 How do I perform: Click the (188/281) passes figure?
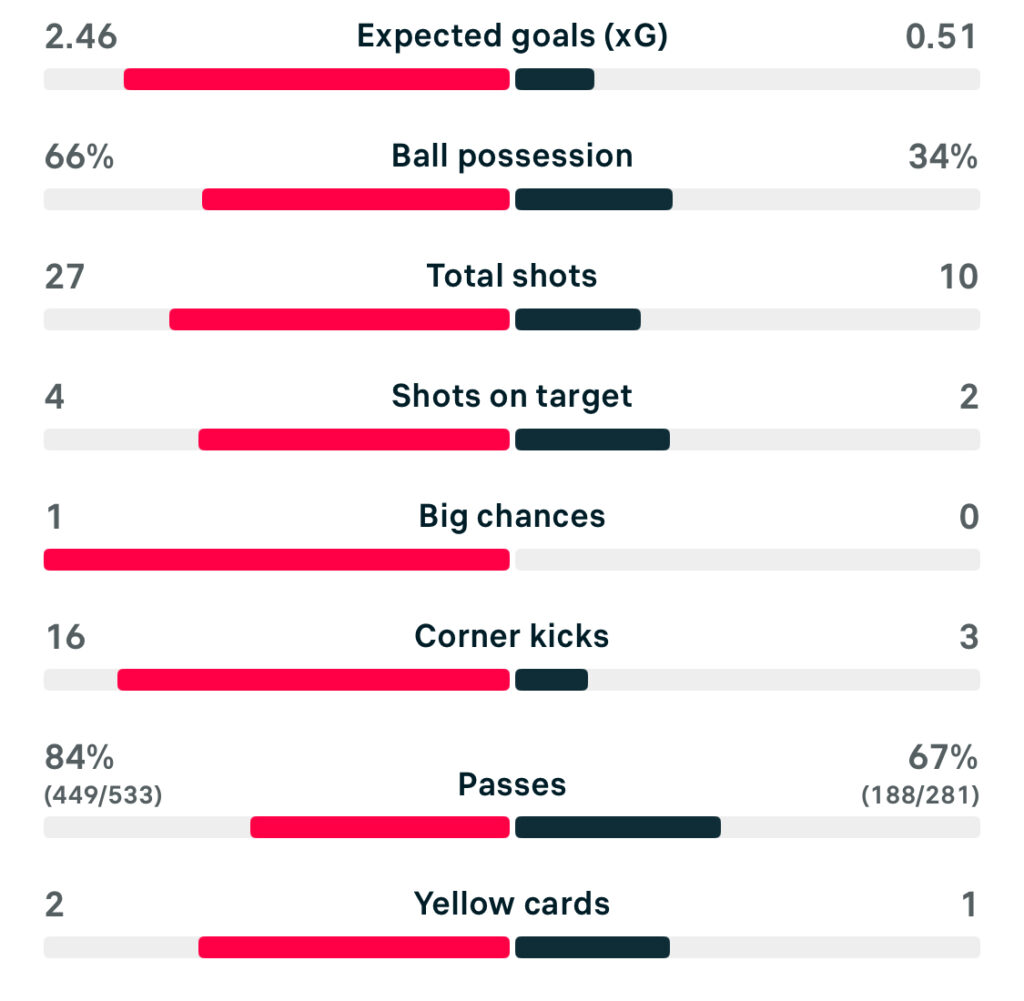(920, 796)
